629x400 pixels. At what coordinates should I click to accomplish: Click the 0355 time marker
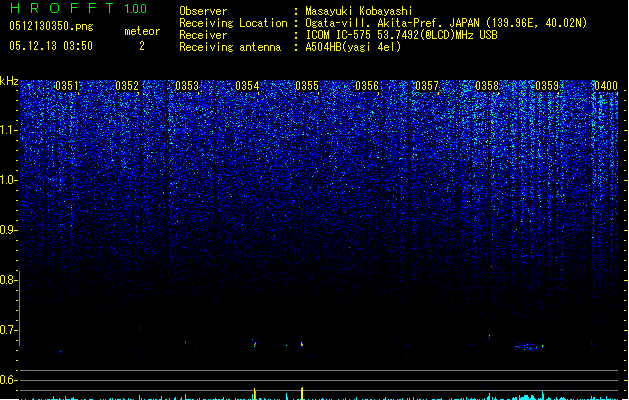(307, 86)
